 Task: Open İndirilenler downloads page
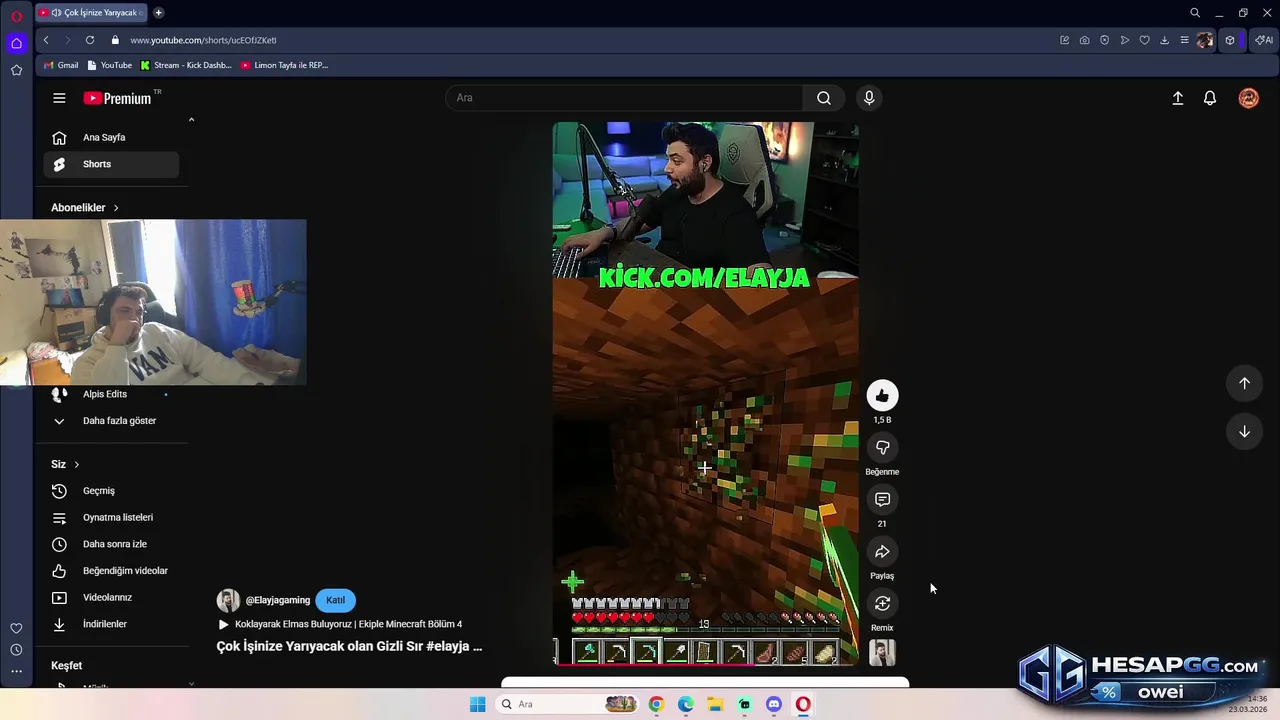click(111, 624)
